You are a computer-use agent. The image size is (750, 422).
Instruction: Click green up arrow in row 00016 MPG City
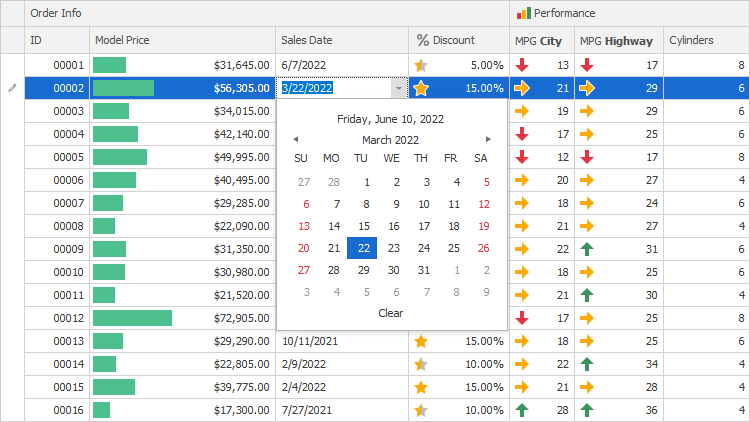pos(522,410)
